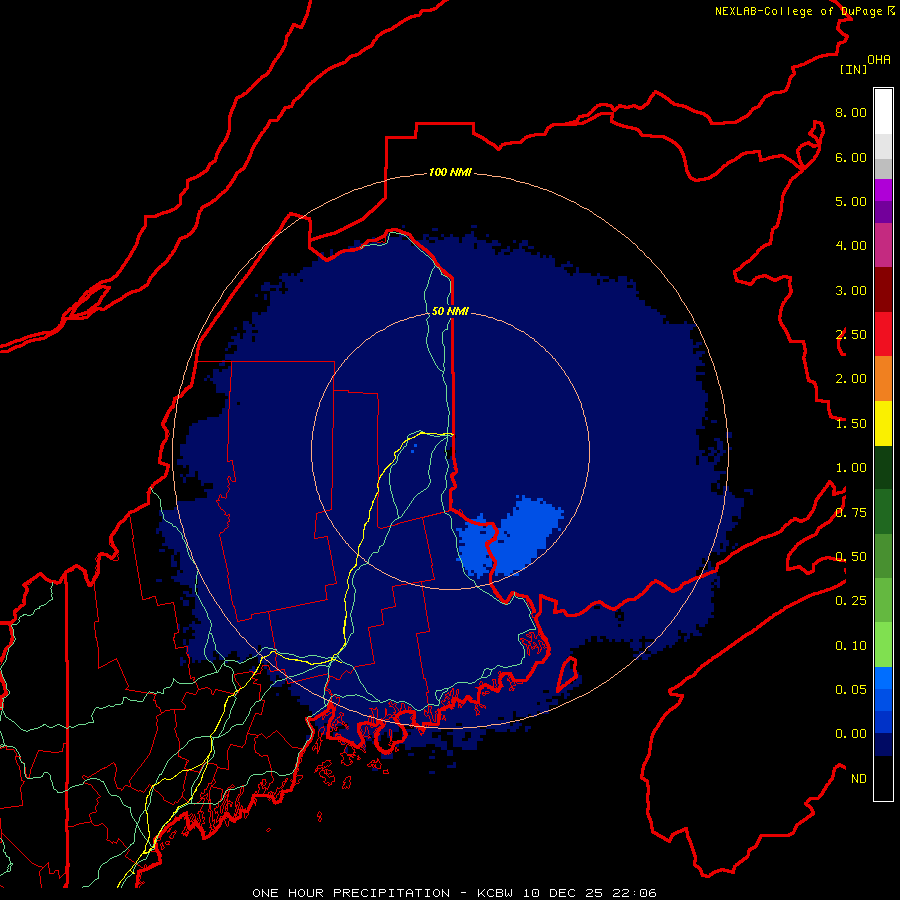The height and width of the screenshot is (900, 900).
Task: Click the [IN] units label
Action: (x=853, y=69)
